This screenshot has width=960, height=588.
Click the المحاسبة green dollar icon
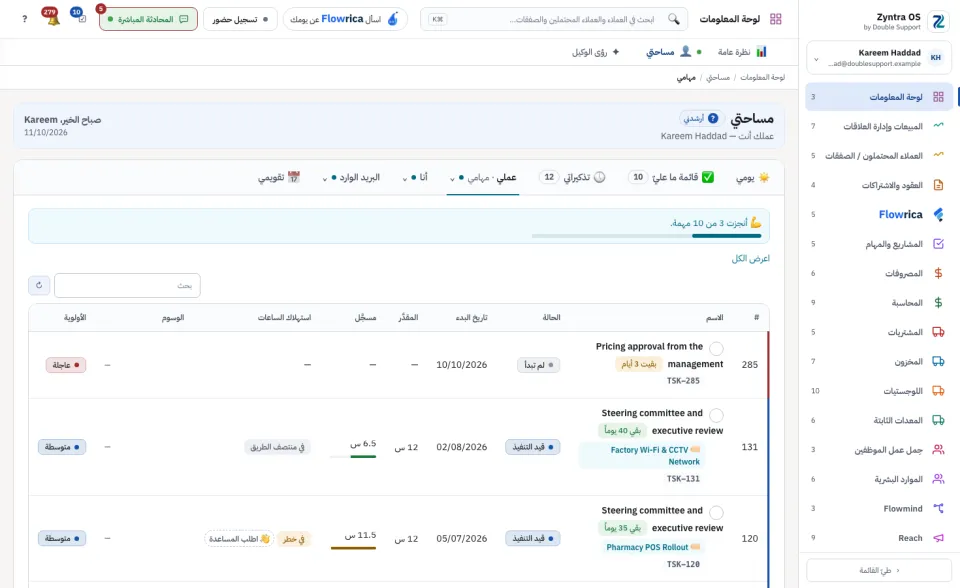click(x=938, y=303)
